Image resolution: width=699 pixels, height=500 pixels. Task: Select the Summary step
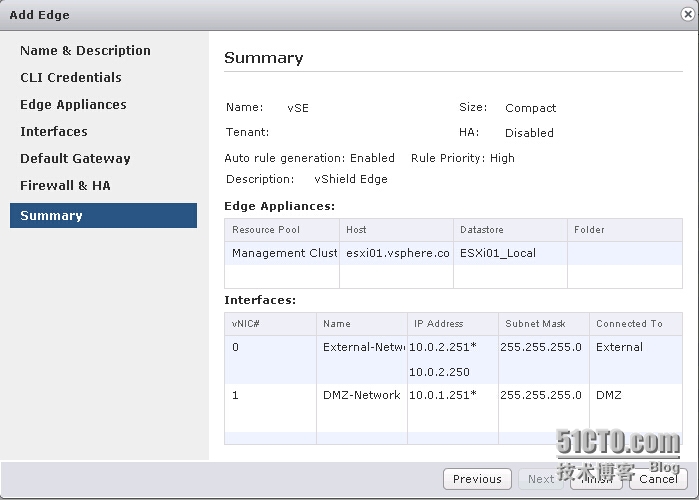(x=103, y=216)
